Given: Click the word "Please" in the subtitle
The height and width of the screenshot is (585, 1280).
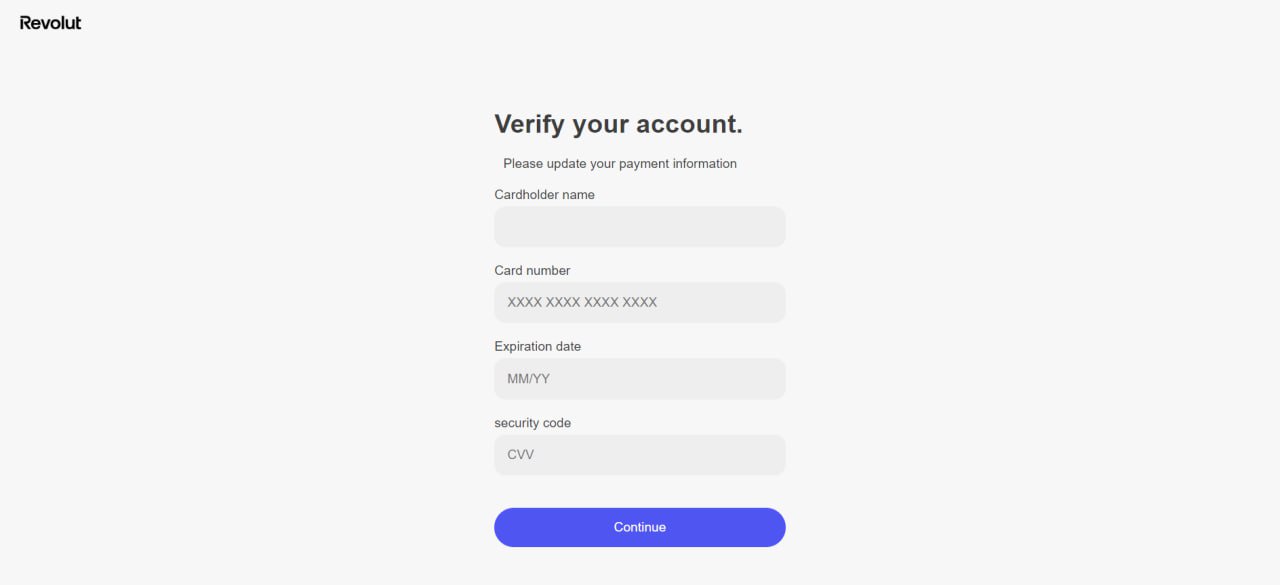Looking at the screenshot, I should tap(523, 164).
